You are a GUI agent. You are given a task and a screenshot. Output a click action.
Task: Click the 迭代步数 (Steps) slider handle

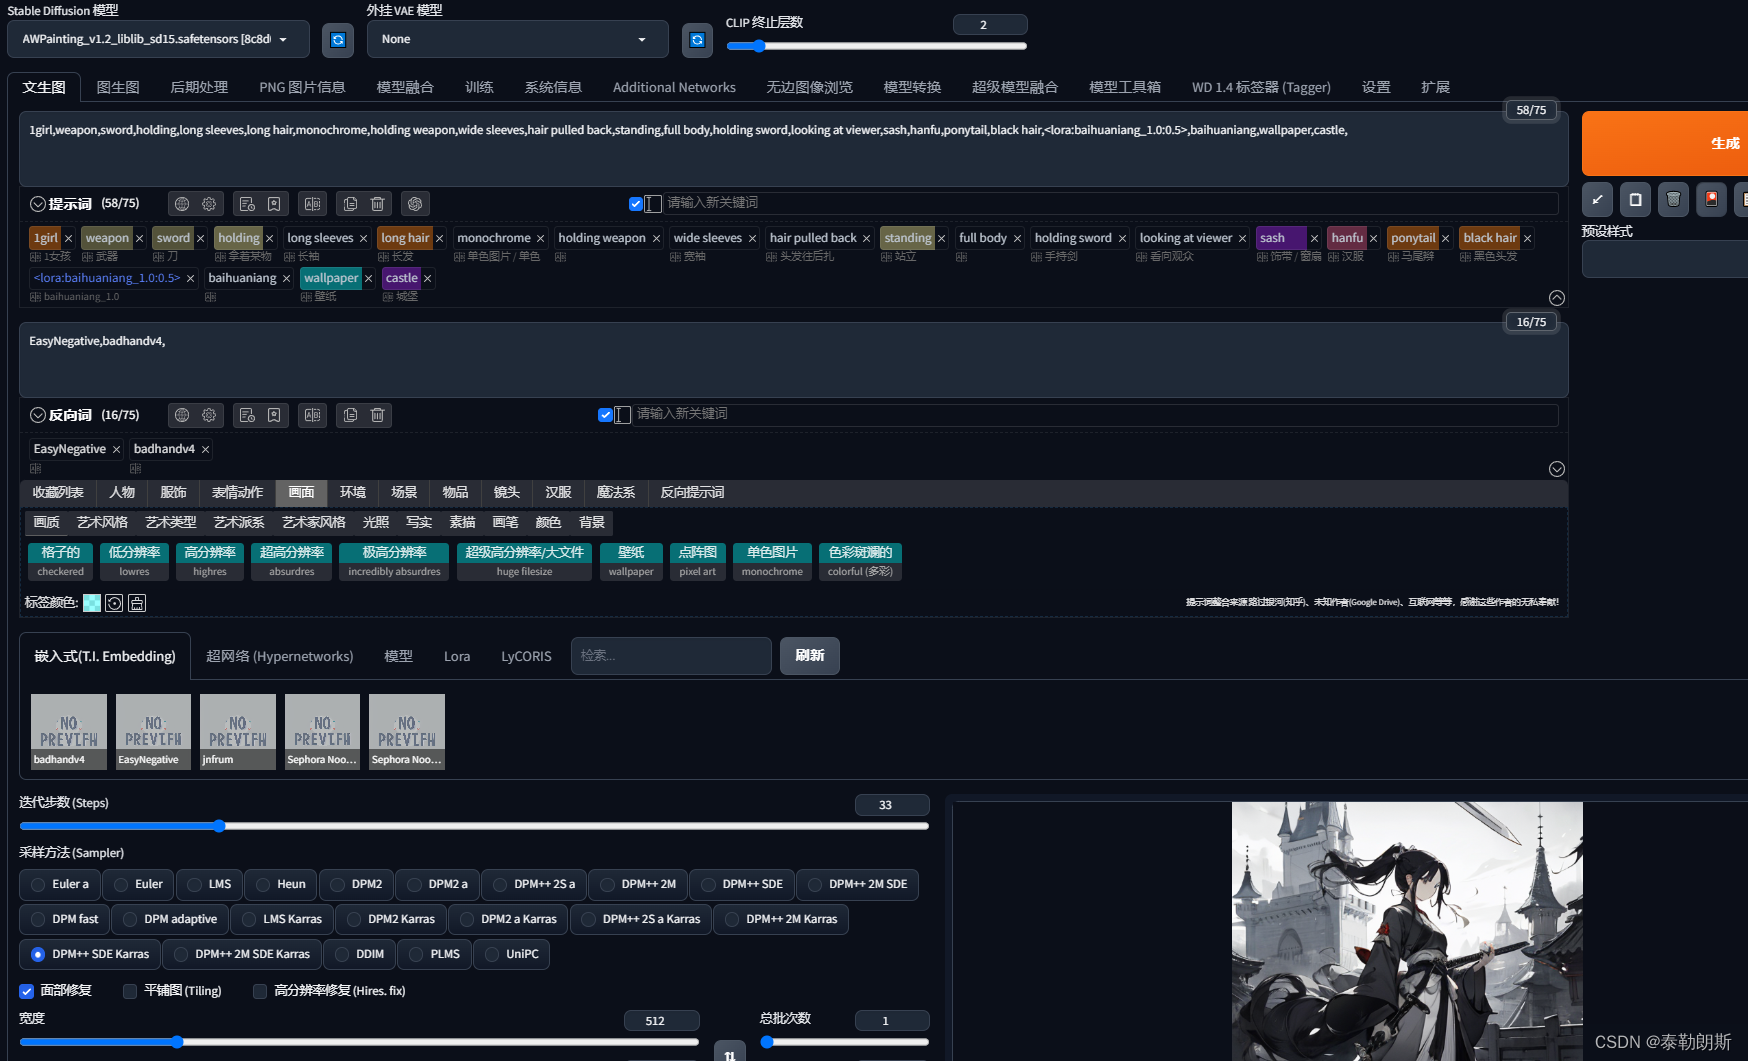click(x=219, y=826)
